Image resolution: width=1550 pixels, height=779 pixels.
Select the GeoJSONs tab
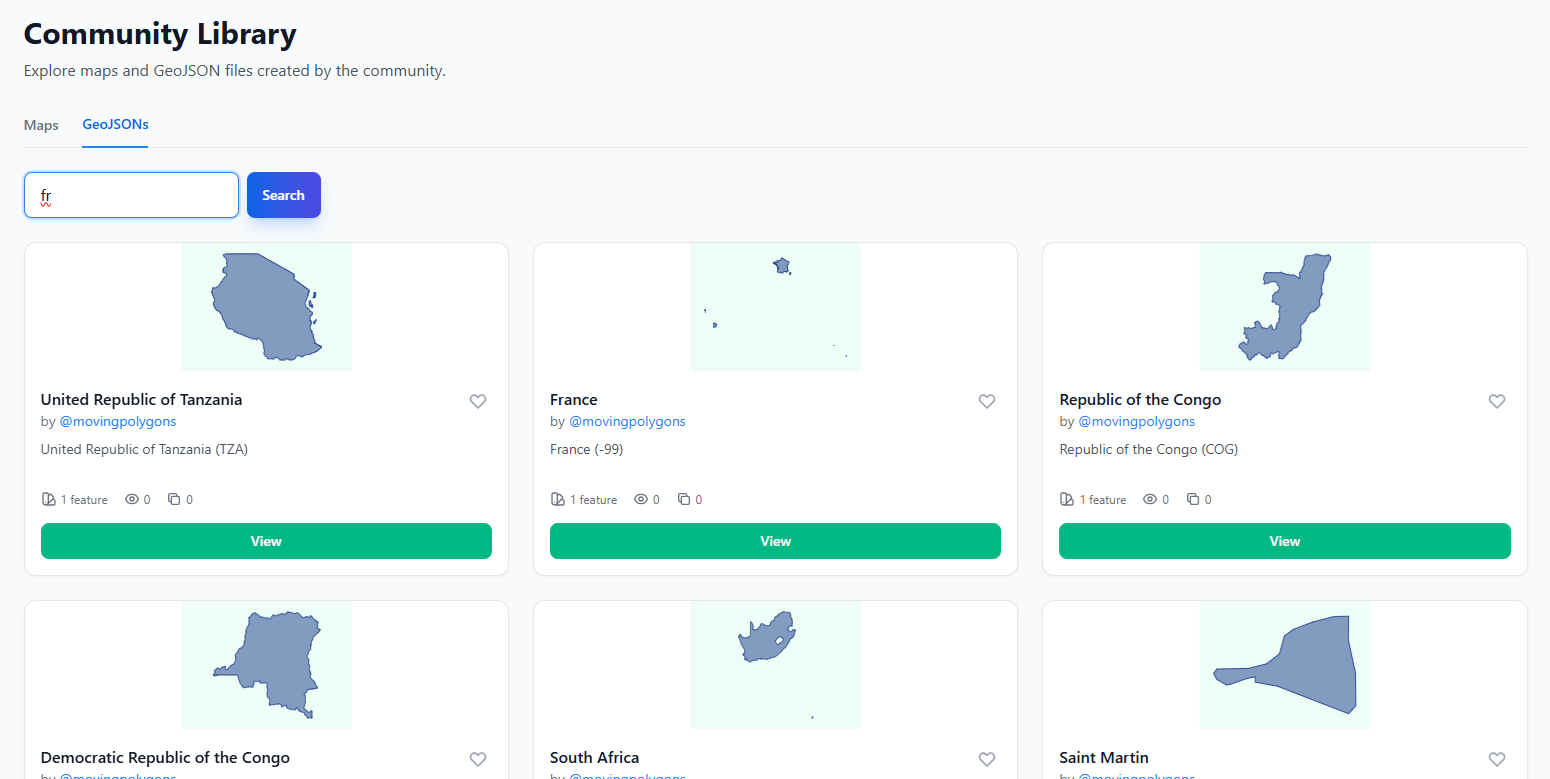click(x=115, y=124)
